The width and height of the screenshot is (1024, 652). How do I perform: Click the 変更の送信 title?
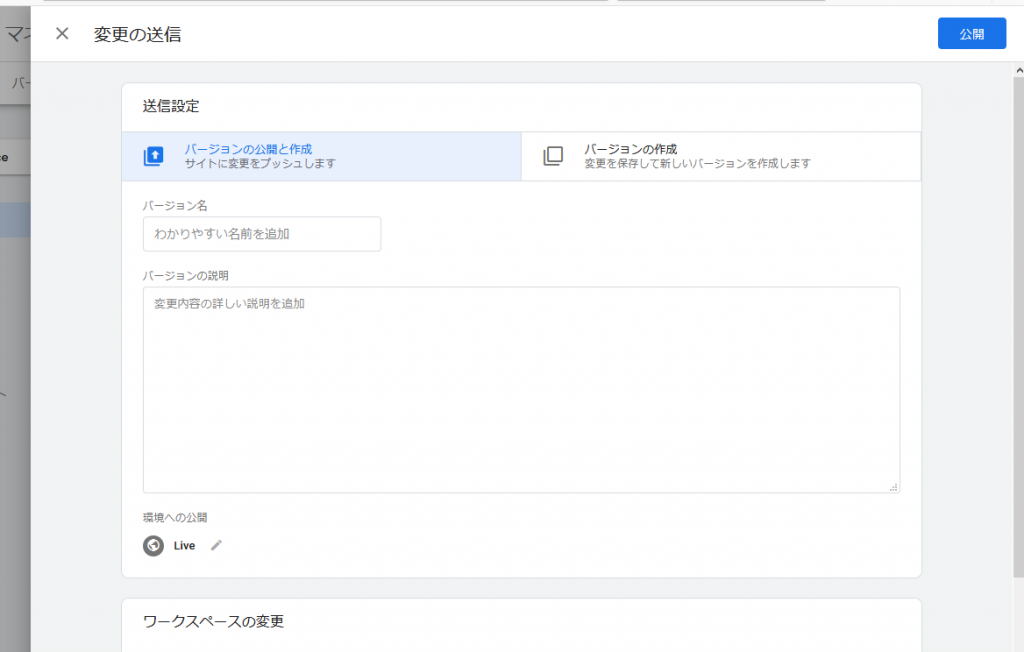coord(137,34)
